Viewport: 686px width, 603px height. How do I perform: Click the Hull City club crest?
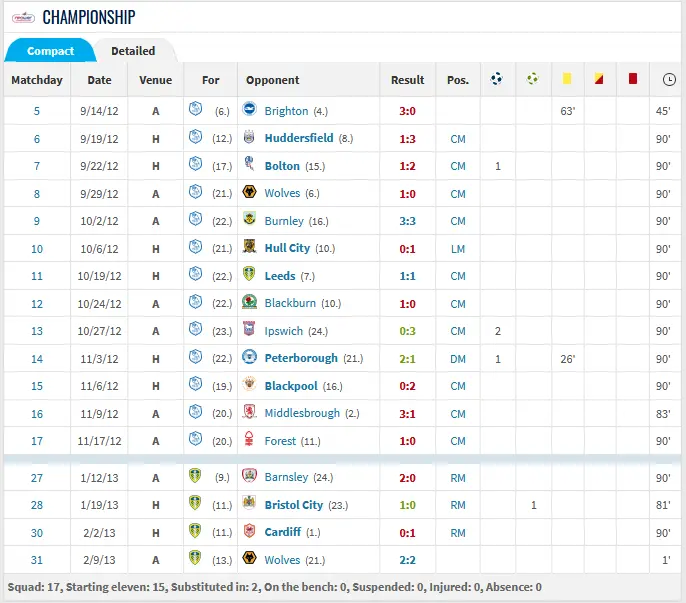(x=250, y=248)
